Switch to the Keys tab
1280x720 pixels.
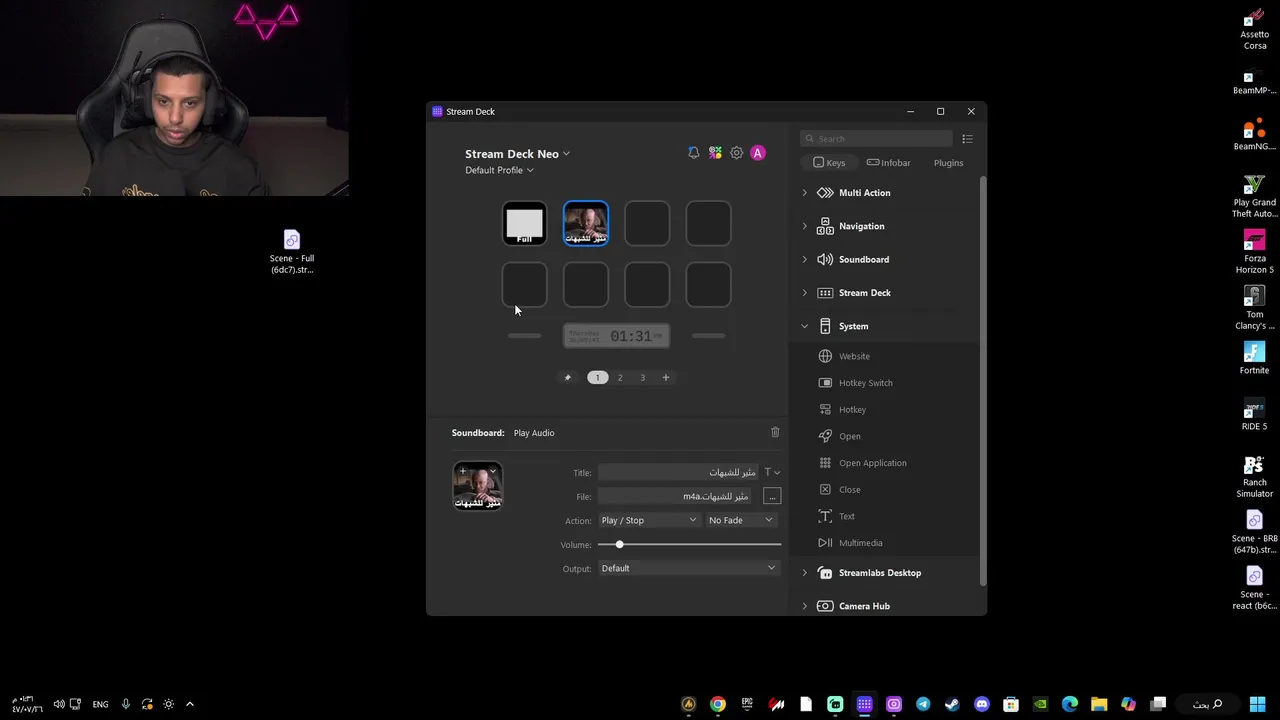[x=829, y=163]
